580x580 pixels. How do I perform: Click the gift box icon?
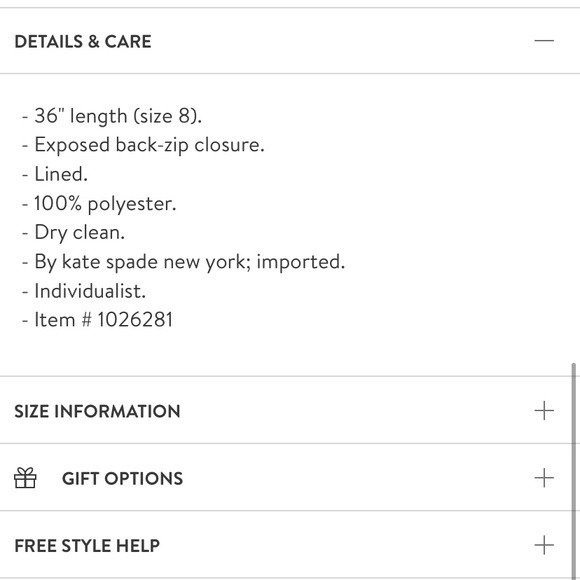click(25, 478)
